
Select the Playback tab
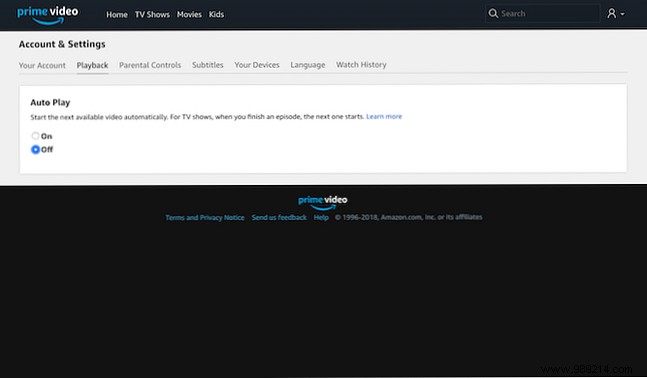coord(92,65)
